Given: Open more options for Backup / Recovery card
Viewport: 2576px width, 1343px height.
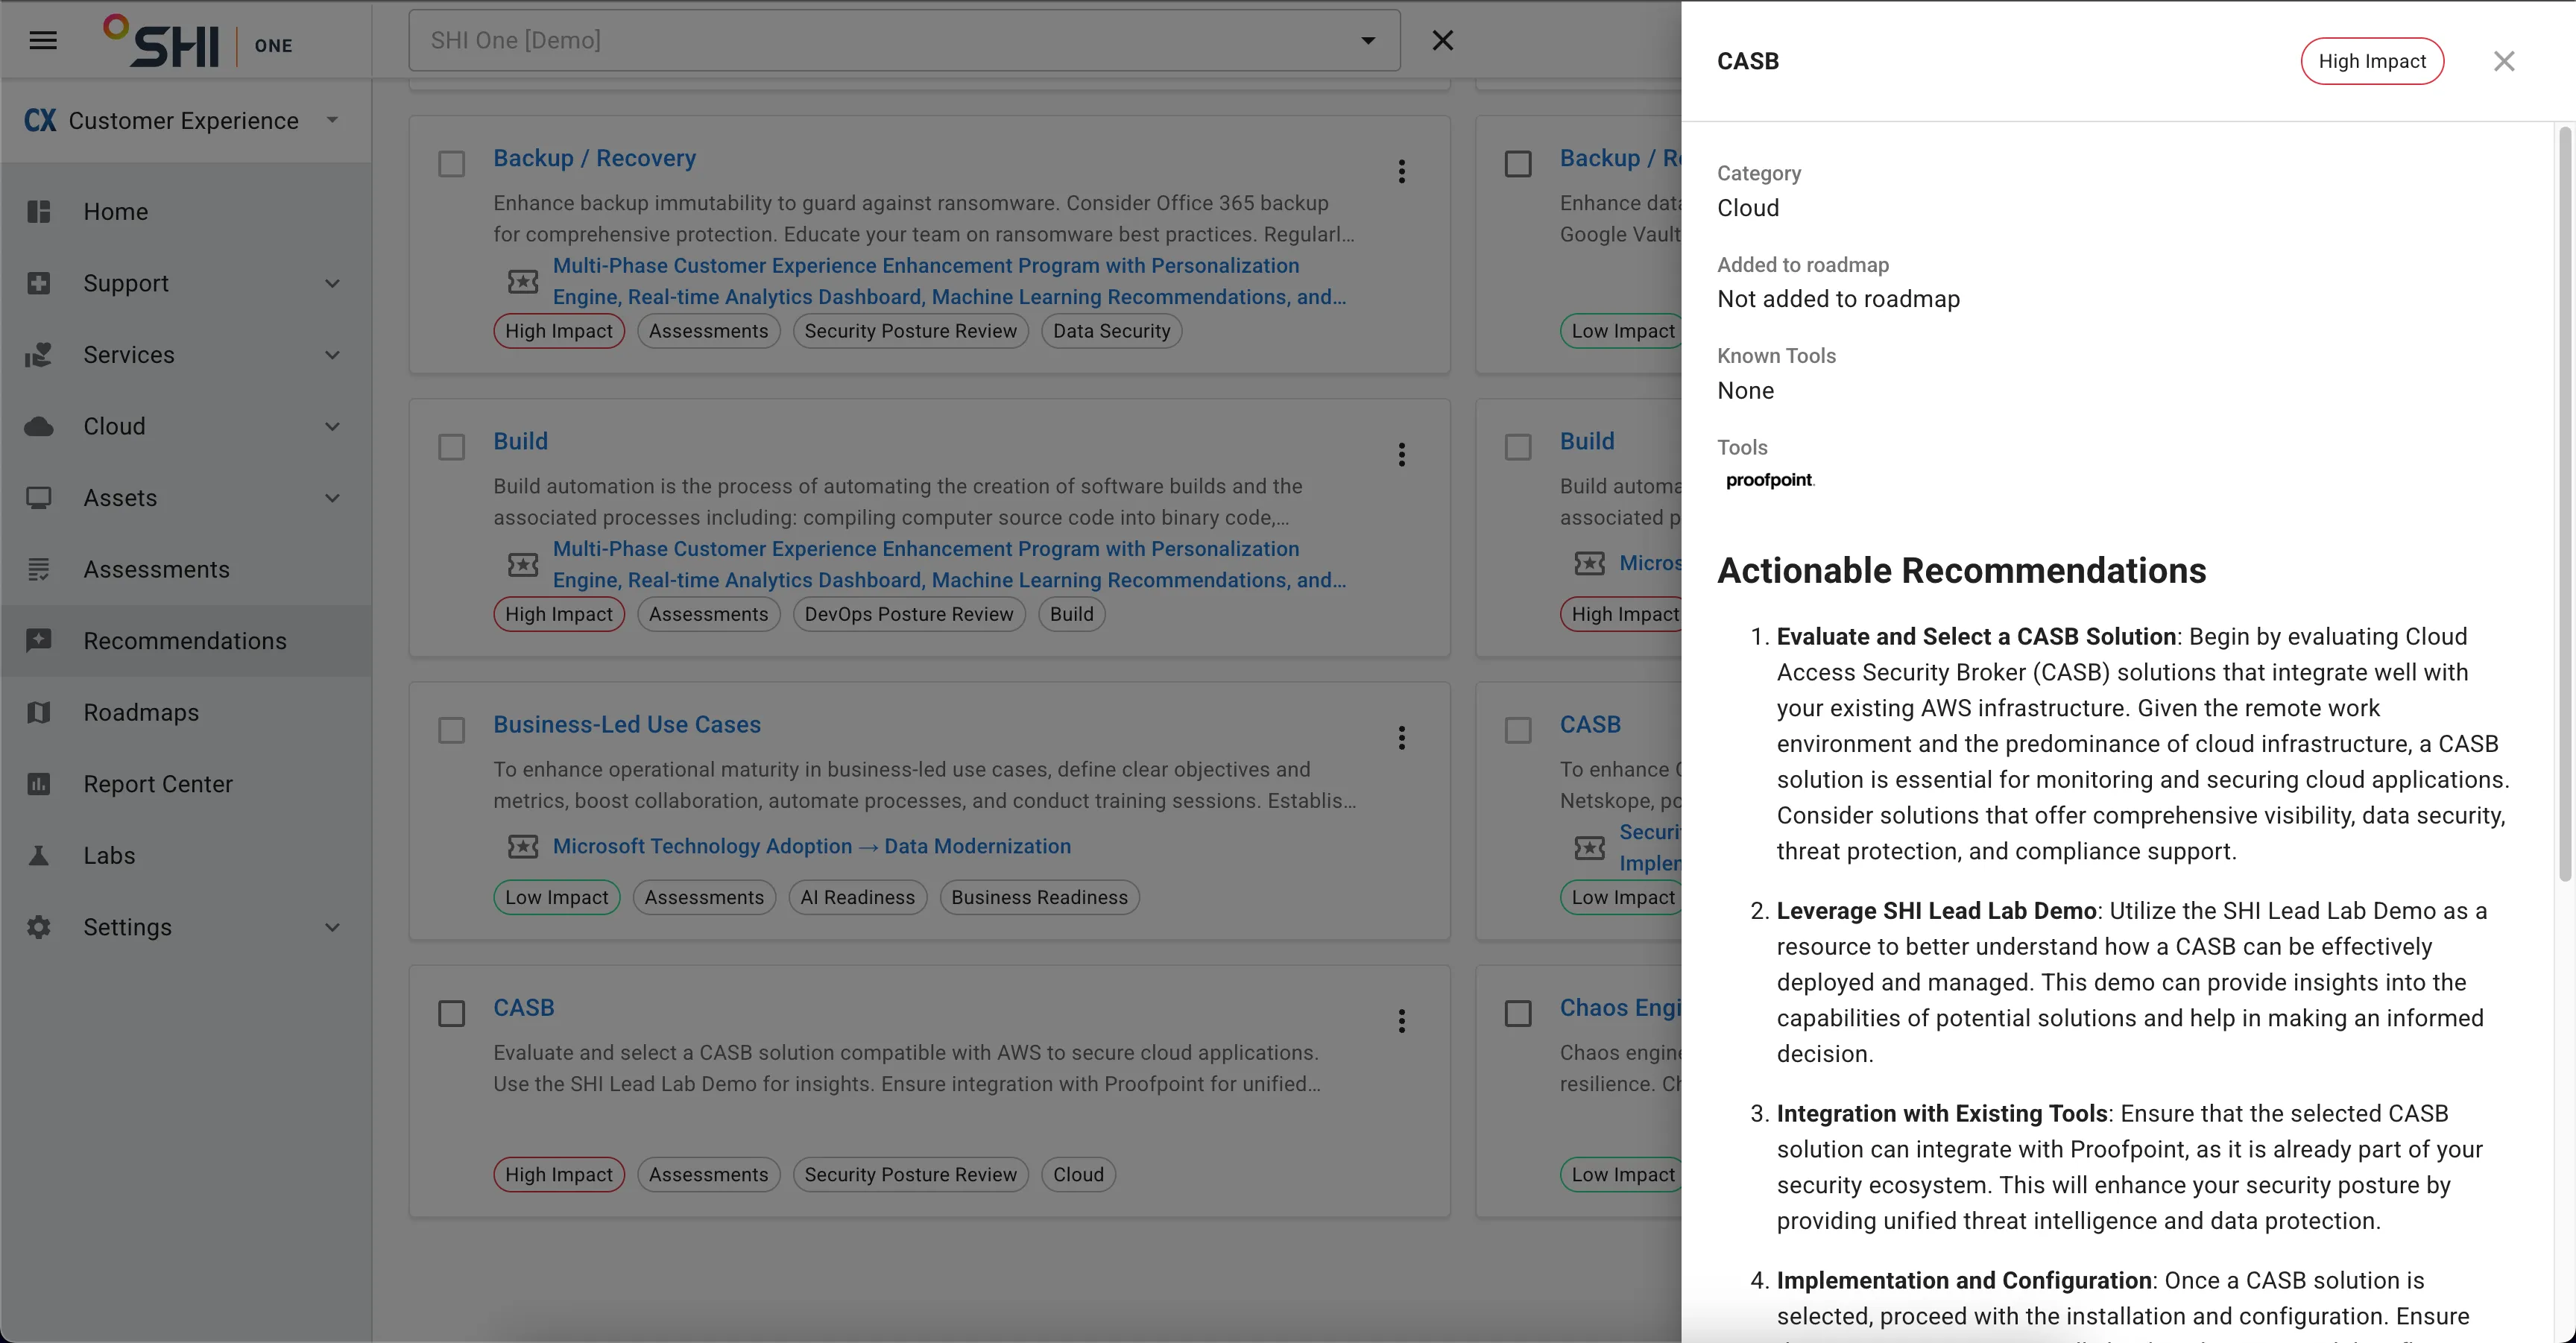Looking at the screenshot, I should click(x=1402, y=171).
